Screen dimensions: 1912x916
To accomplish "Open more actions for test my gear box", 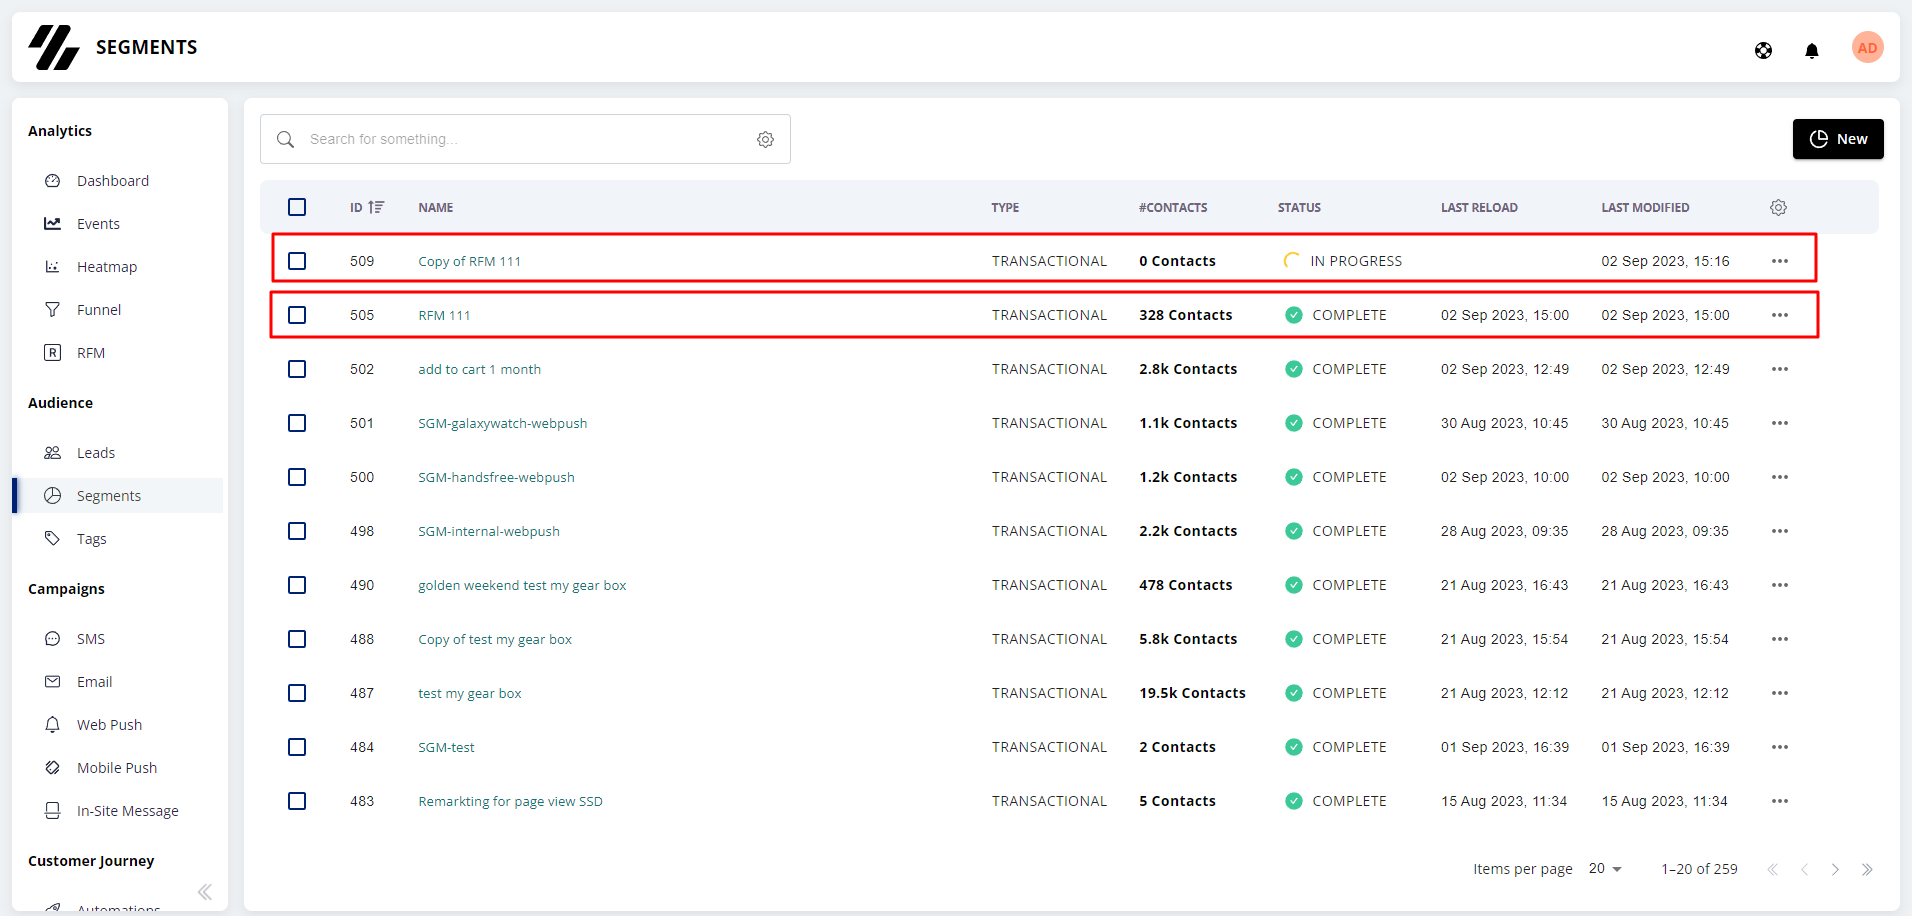I will click(1780, 693).
